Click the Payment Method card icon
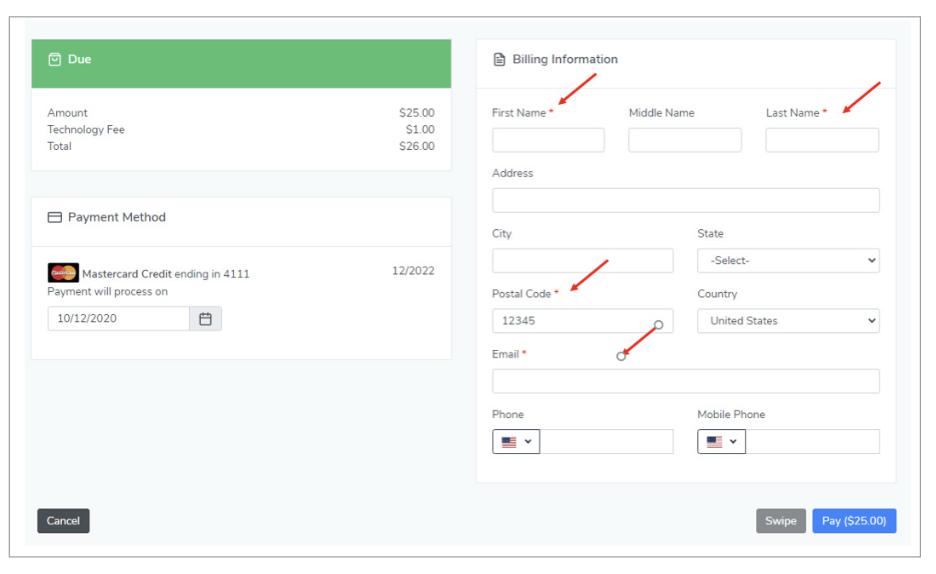 [55, 217]
